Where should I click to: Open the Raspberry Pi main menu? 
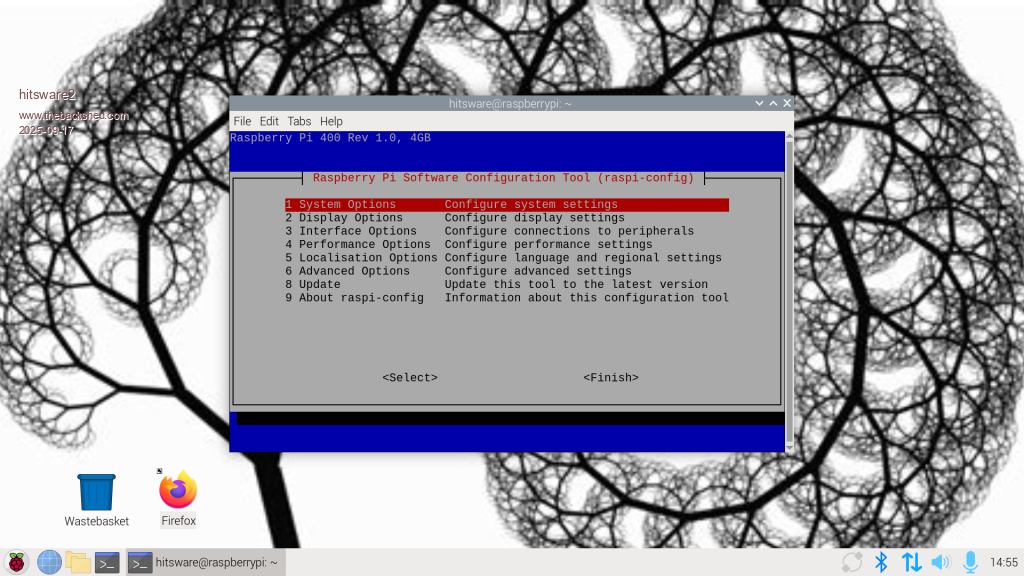(x=16, y=562)
